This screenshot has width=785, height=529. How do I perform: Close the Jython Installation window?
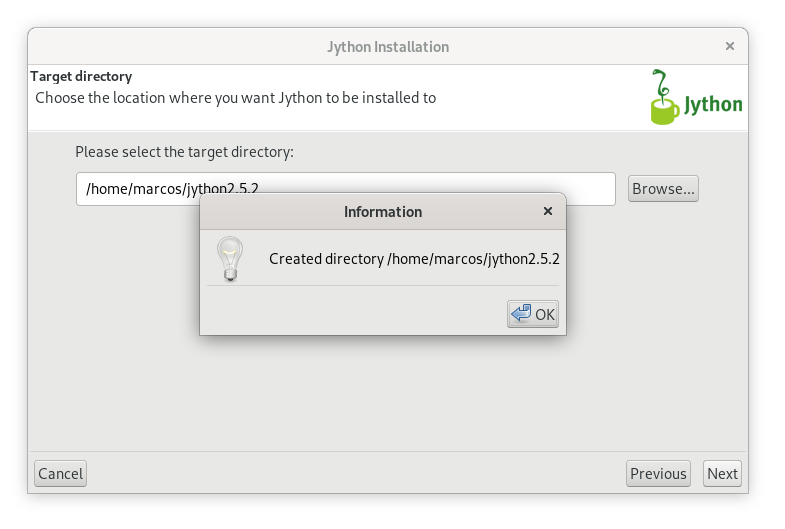point(730,46)
